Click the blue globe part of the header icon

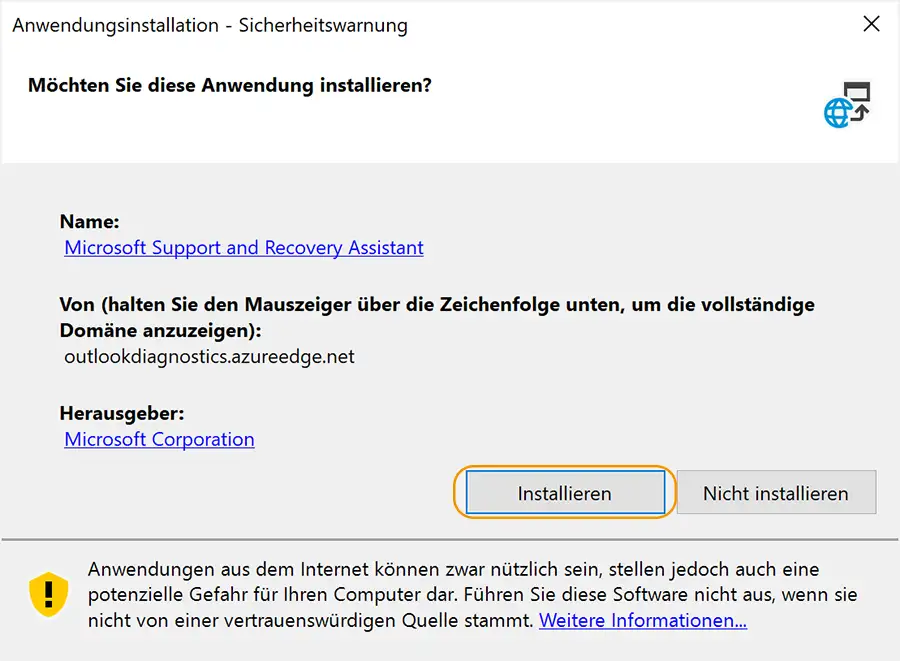pos(837,113)
